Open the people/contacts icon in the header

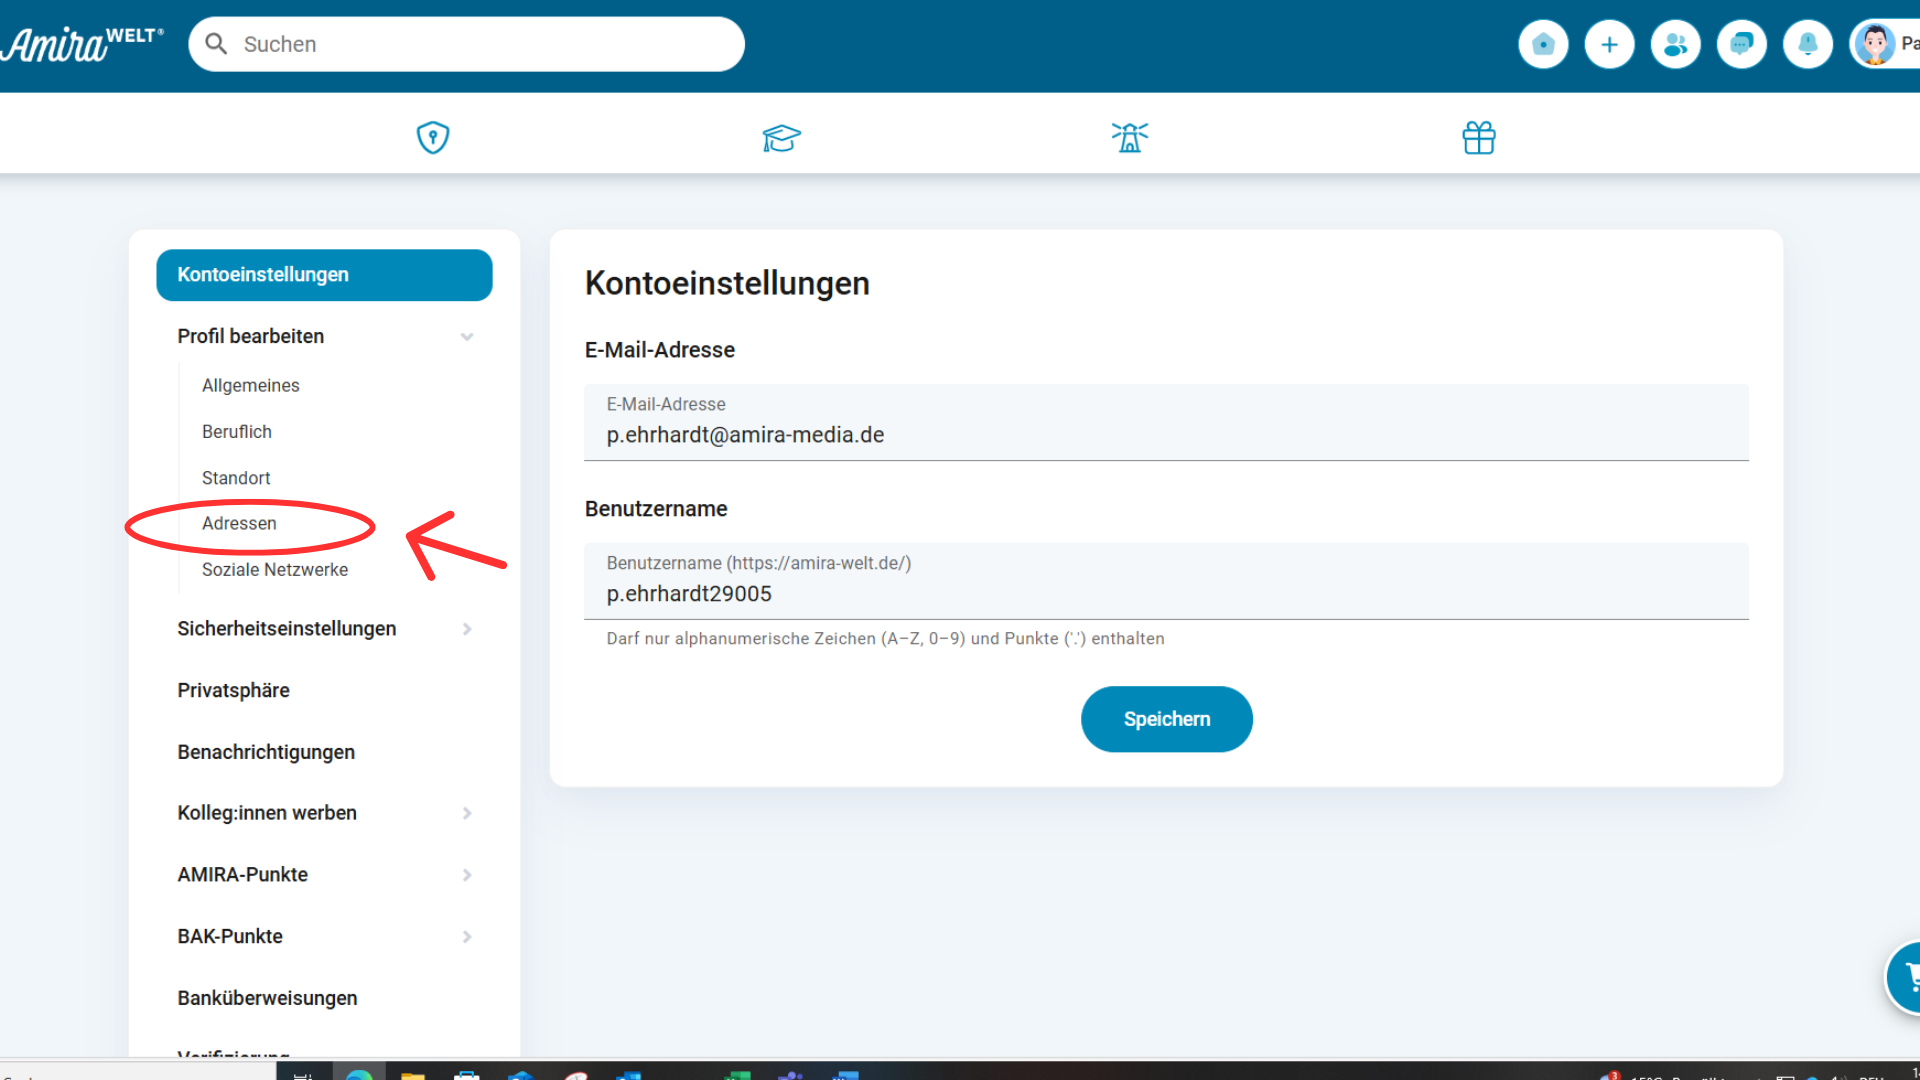point(1675,44)
